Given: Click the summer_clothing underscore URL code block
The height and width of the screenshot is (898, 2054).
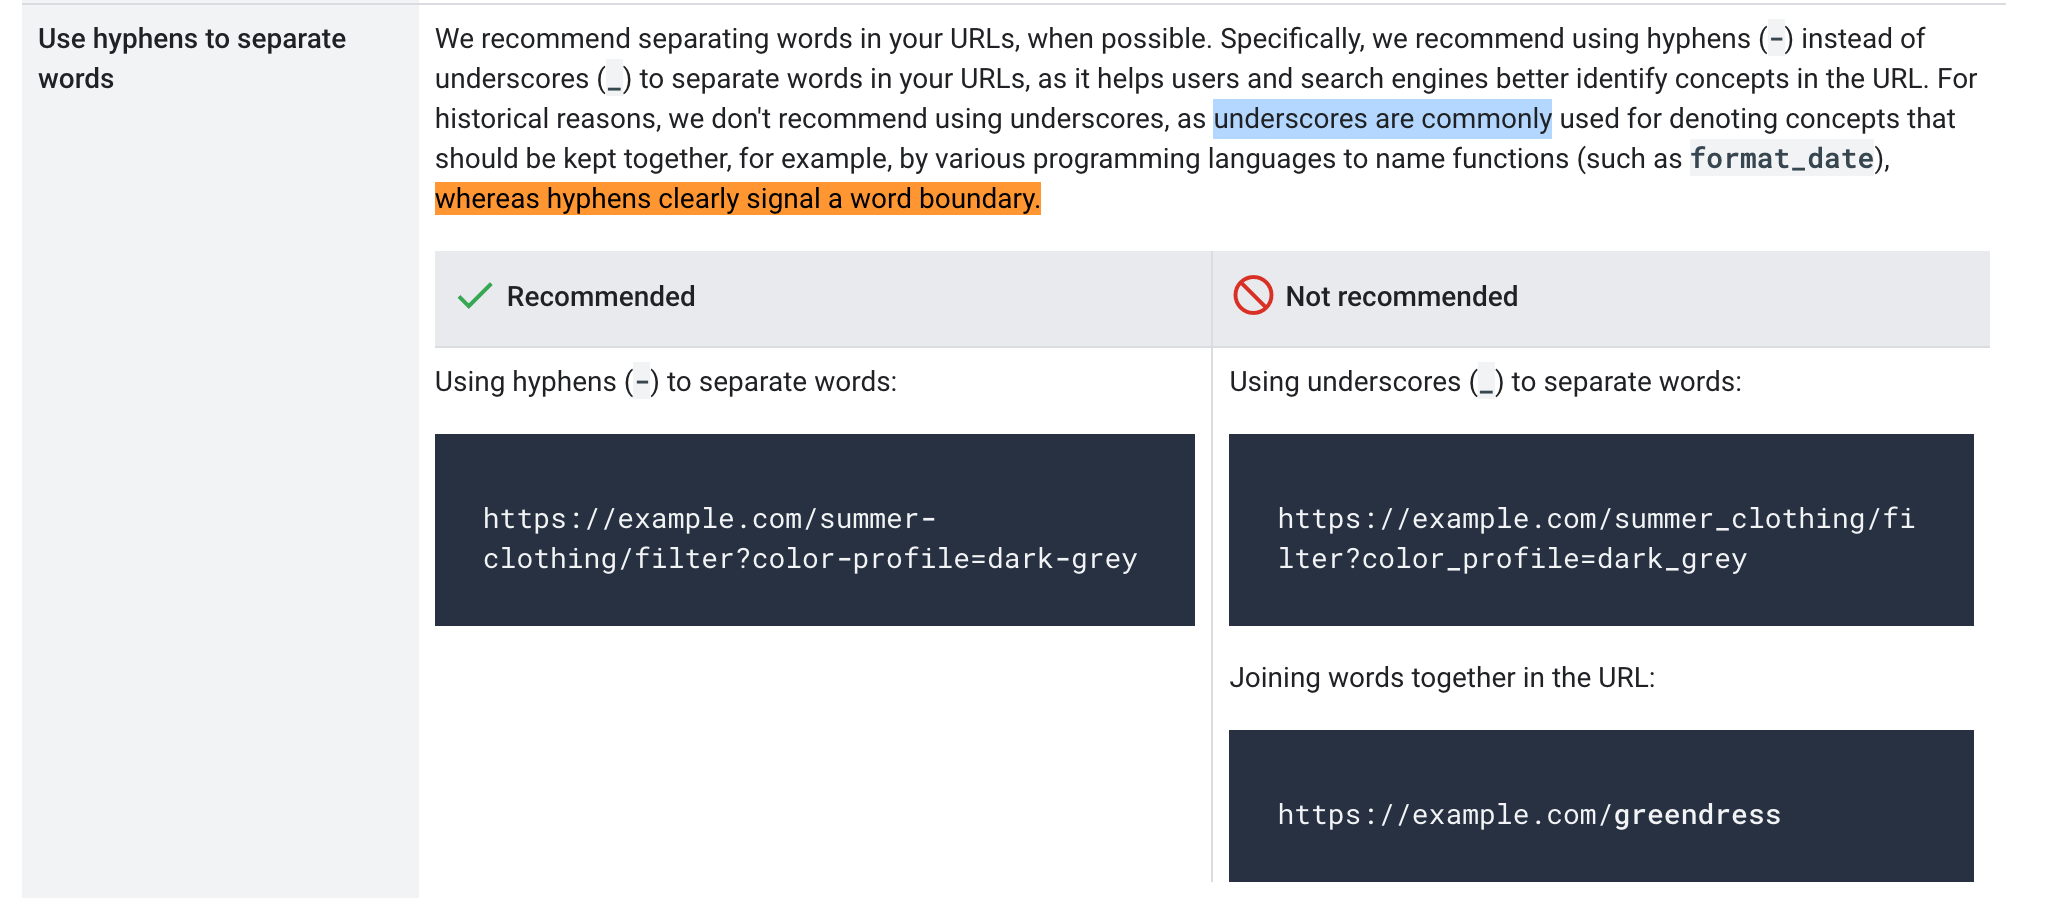Looking at the screenshot, I should pyautogui.click(x=1601, y=530).
